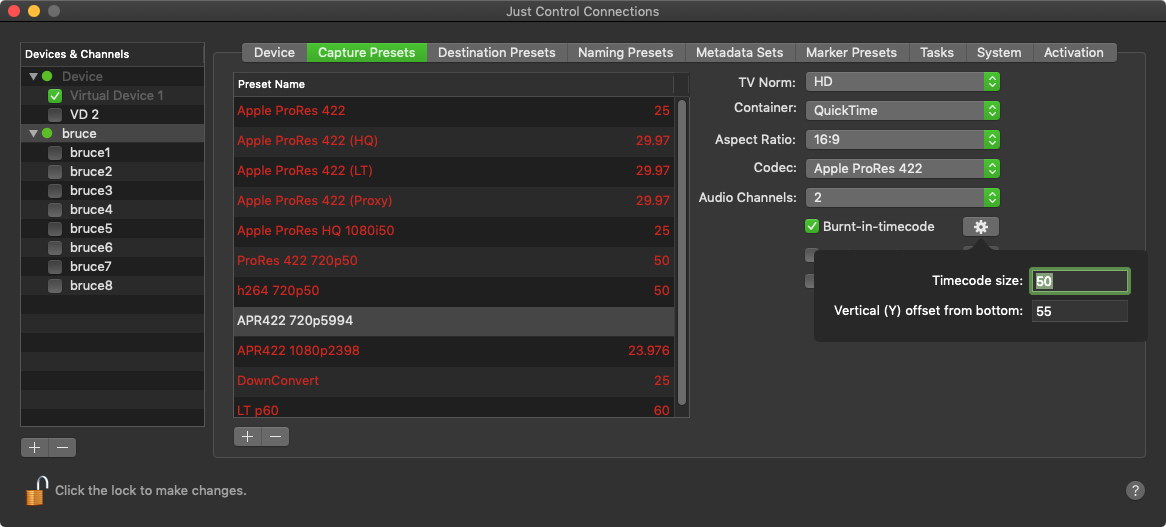
Task: Select the Apple ProRes 422 (Proxy) preset
Action: pyautogui.click(x=454, y=201)
